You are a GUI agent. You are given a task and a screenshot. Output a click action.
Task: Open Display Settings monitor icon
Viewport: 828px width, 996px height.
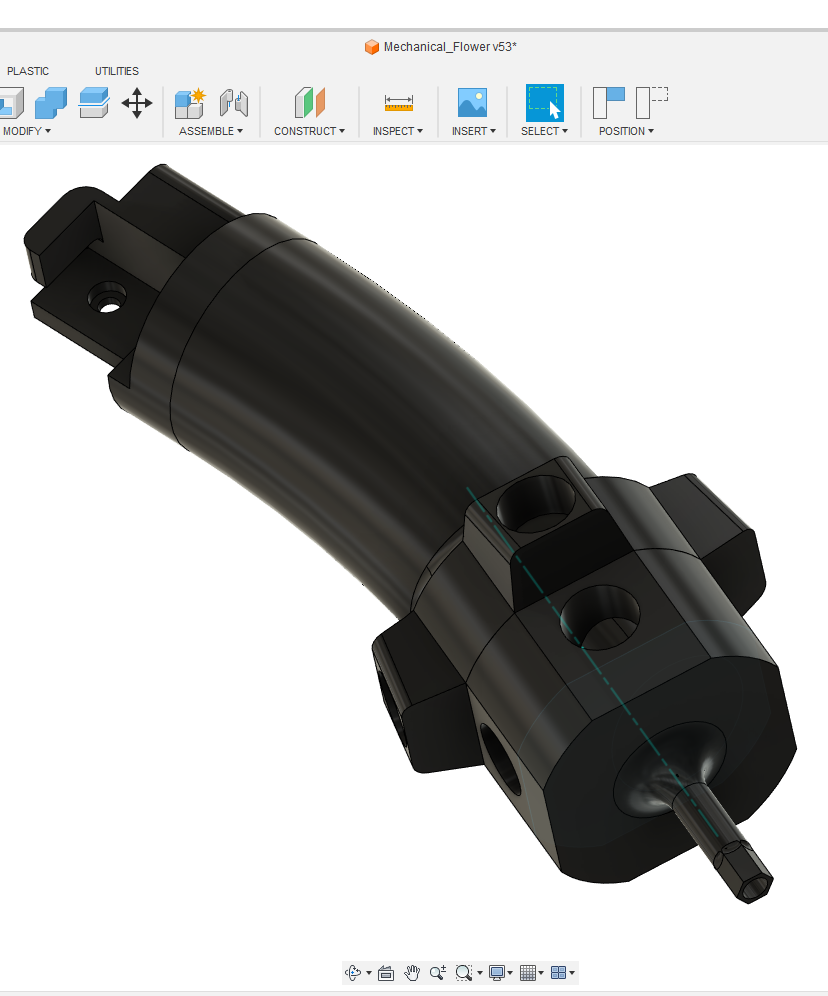pos(497,972)
